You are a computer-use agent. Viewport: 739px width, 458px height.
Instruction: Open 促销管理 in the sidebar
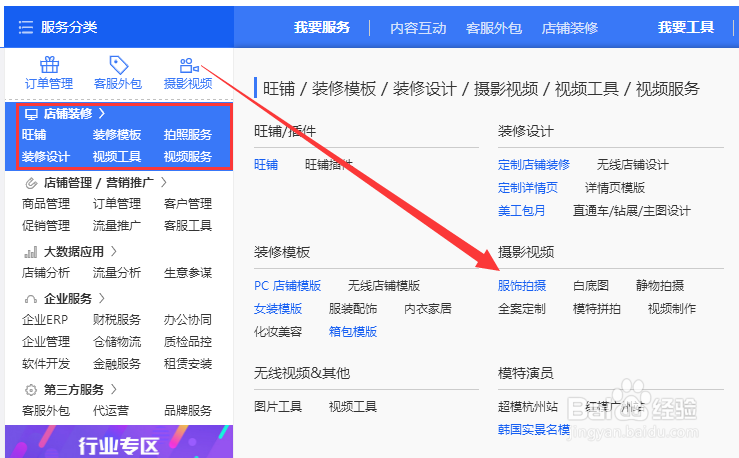point(46,226)
